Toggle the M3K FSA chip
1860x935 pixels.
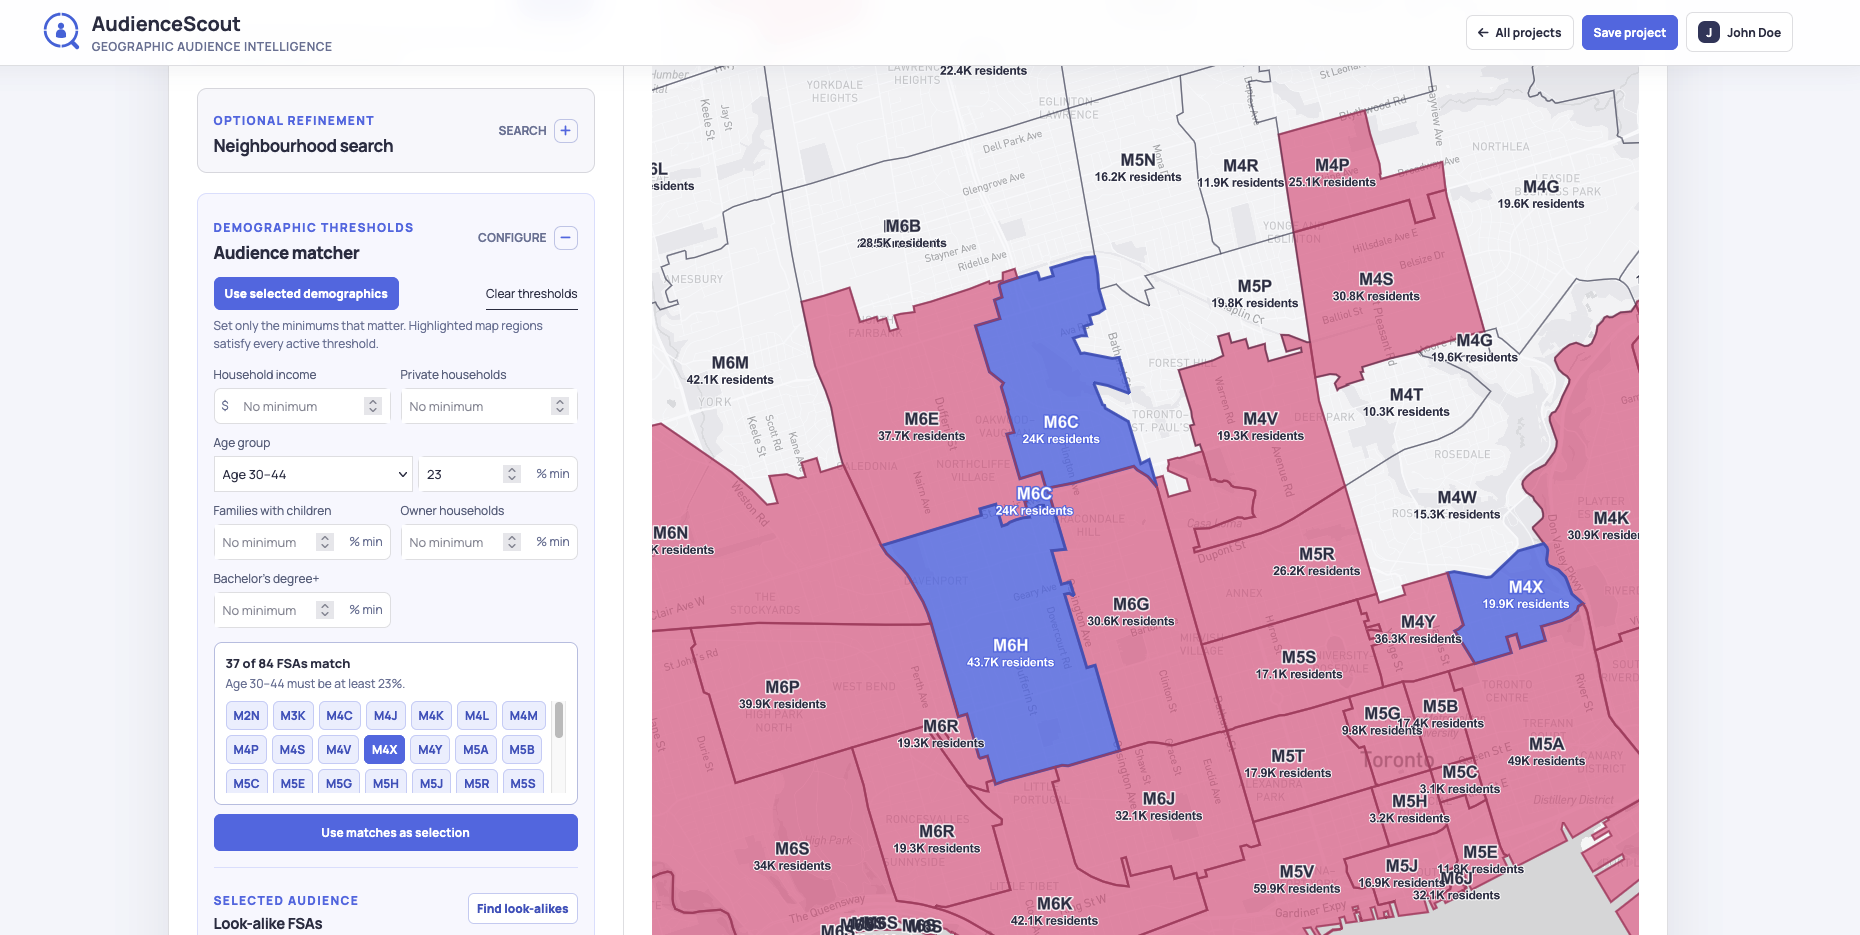(x=293, y=716)
